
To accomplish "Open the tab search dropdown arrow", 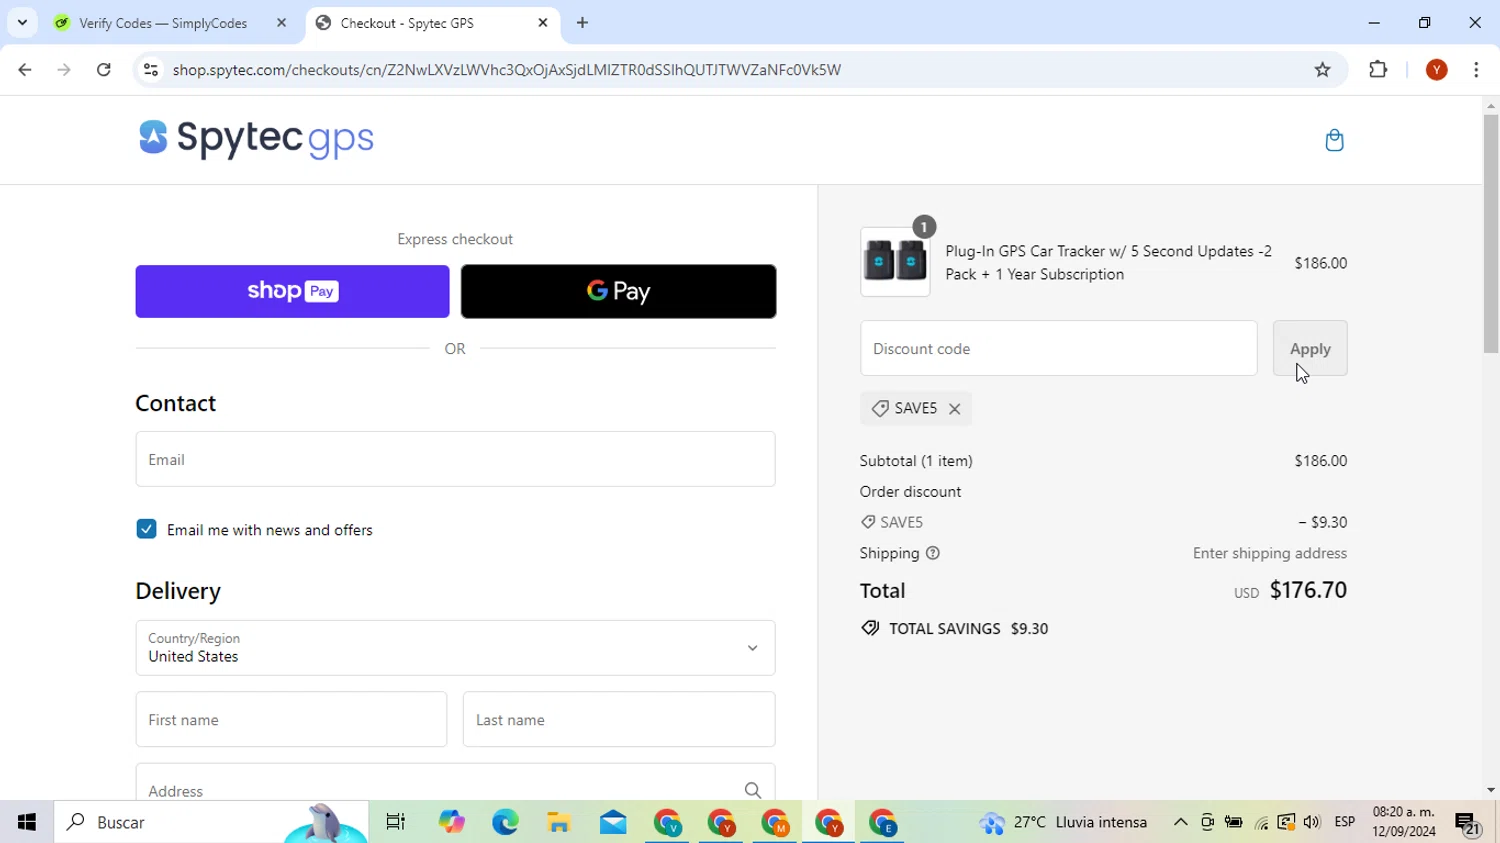I will (22, 23).
